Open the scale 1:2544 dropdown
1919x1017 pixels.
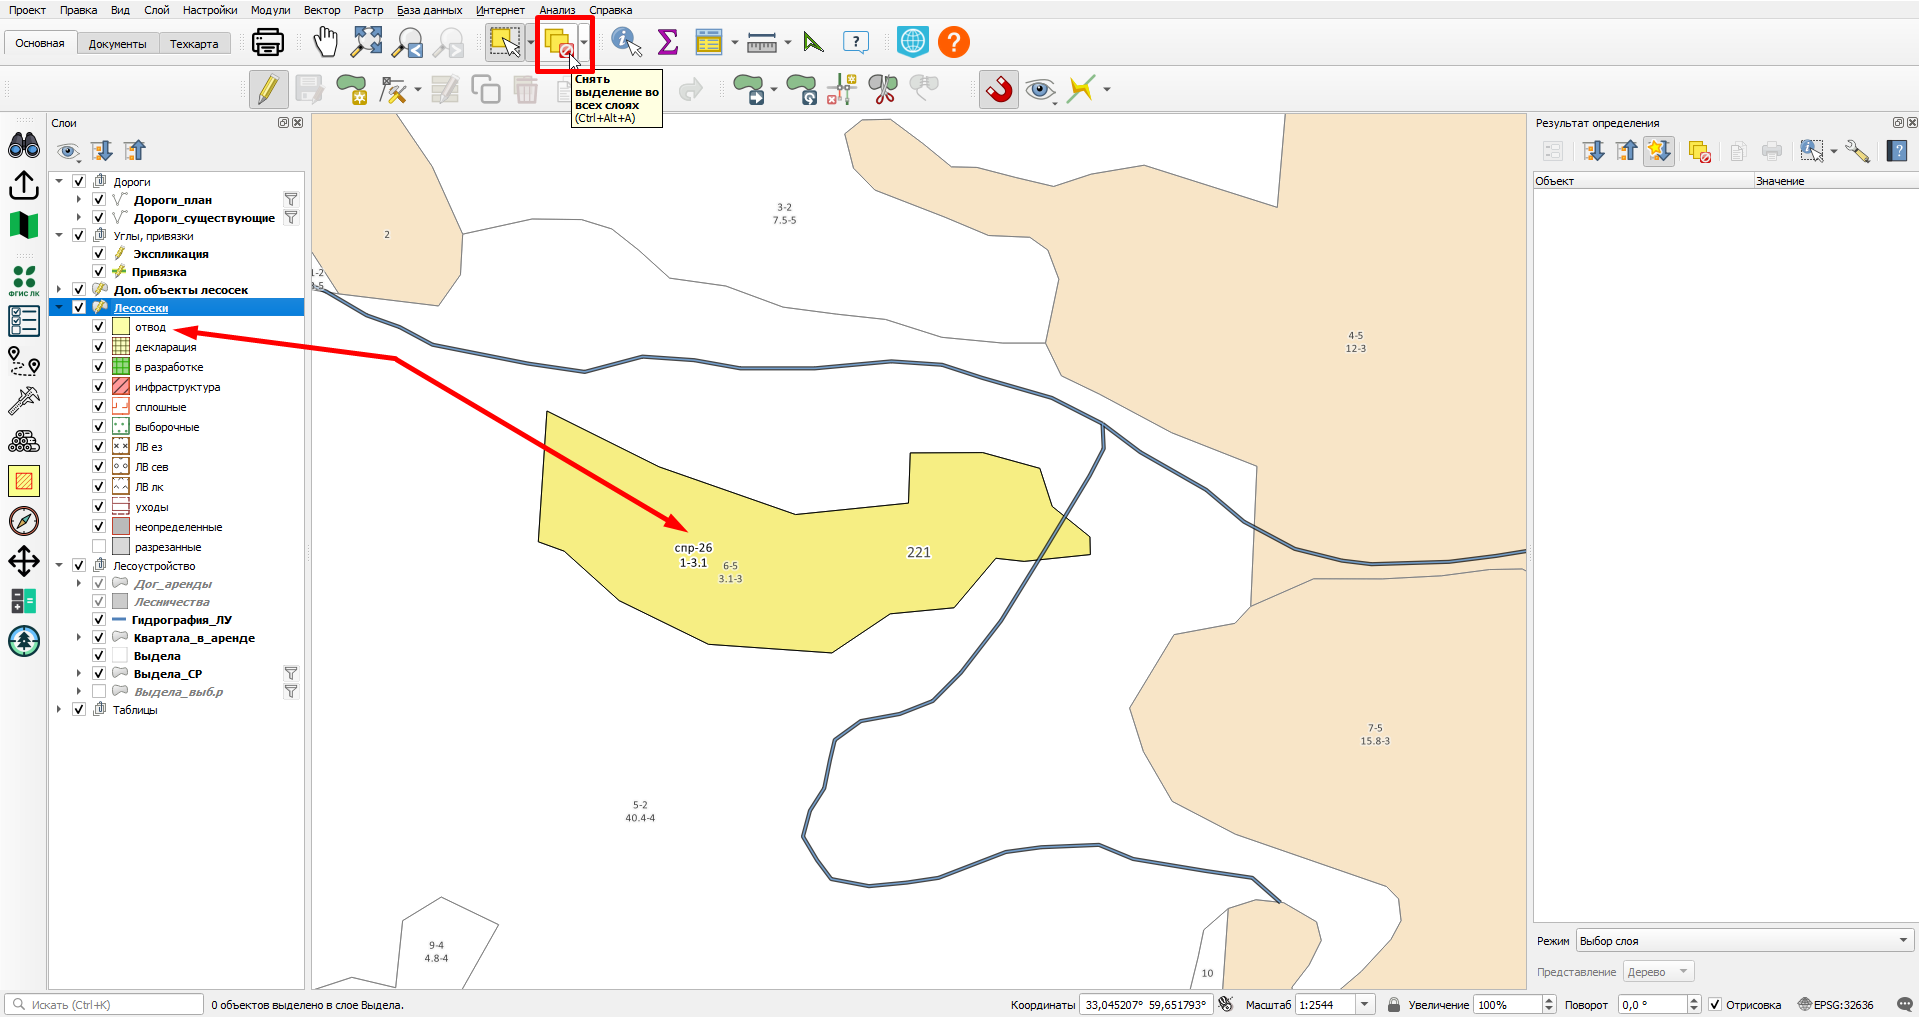coord(1365,1005)
